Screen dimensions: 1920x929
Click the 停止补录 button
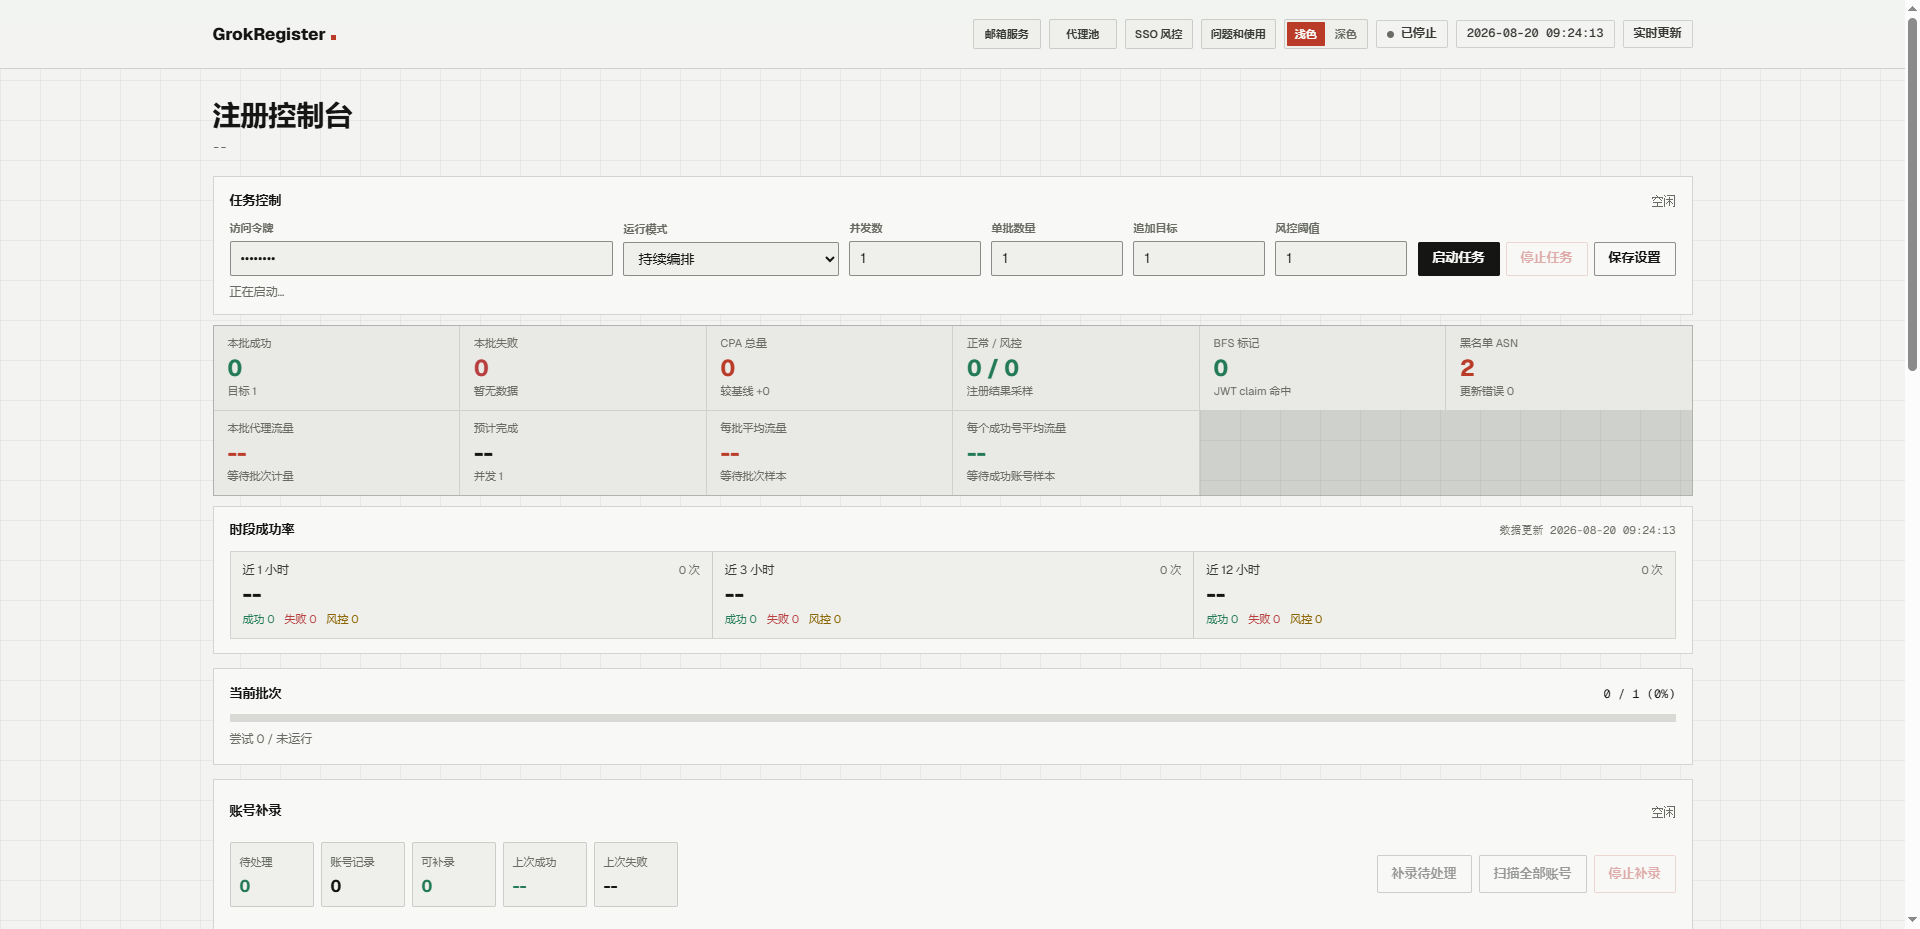(1634, 874)
